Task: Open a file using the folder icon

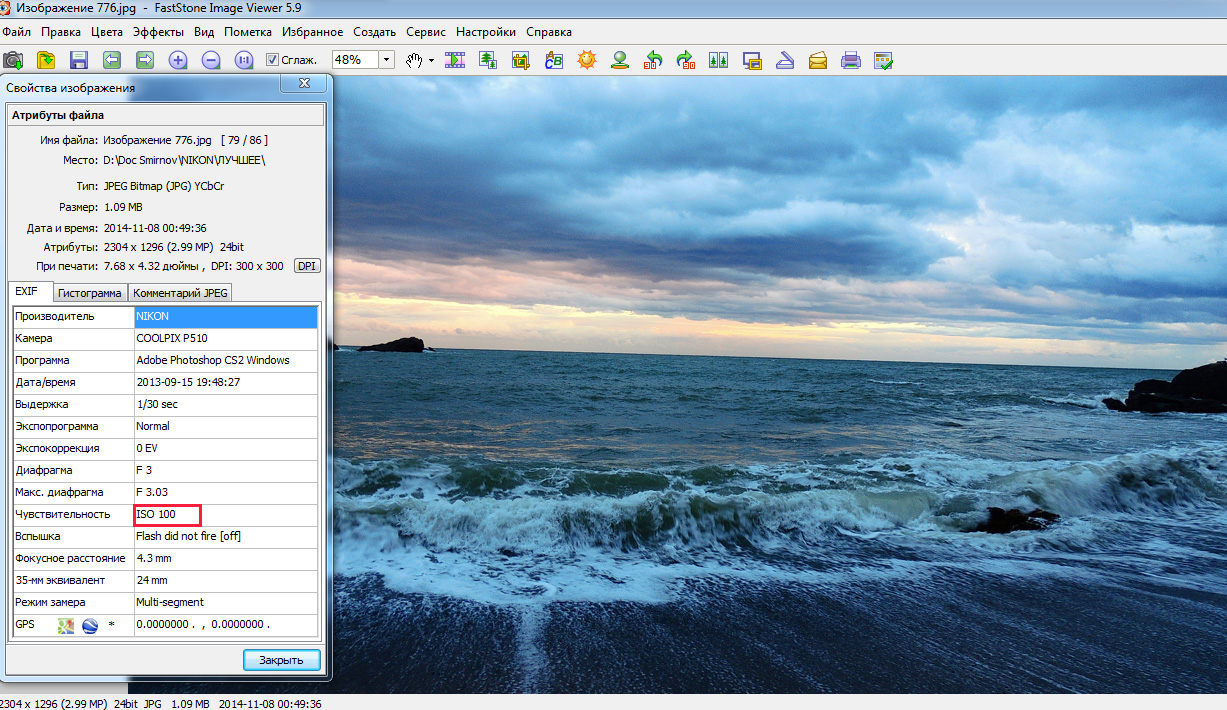Action: 46,60
